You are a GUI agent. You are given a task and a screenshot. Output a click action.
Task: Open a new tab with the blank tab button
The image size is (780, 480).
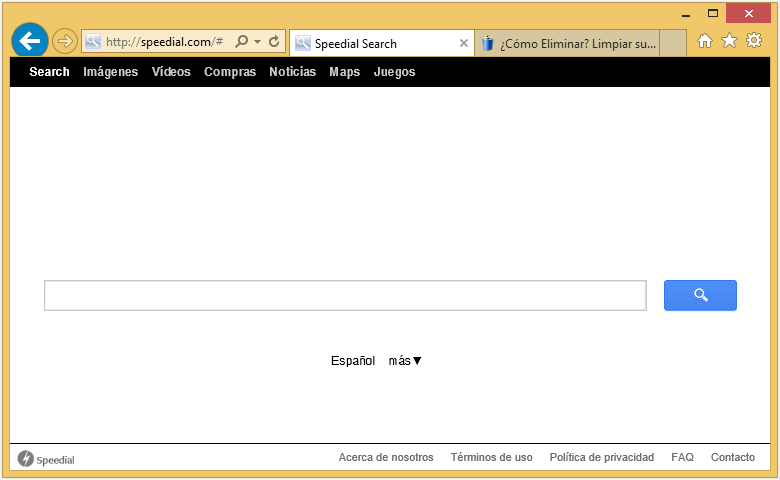pyautogui.click(x=673, y=43)
